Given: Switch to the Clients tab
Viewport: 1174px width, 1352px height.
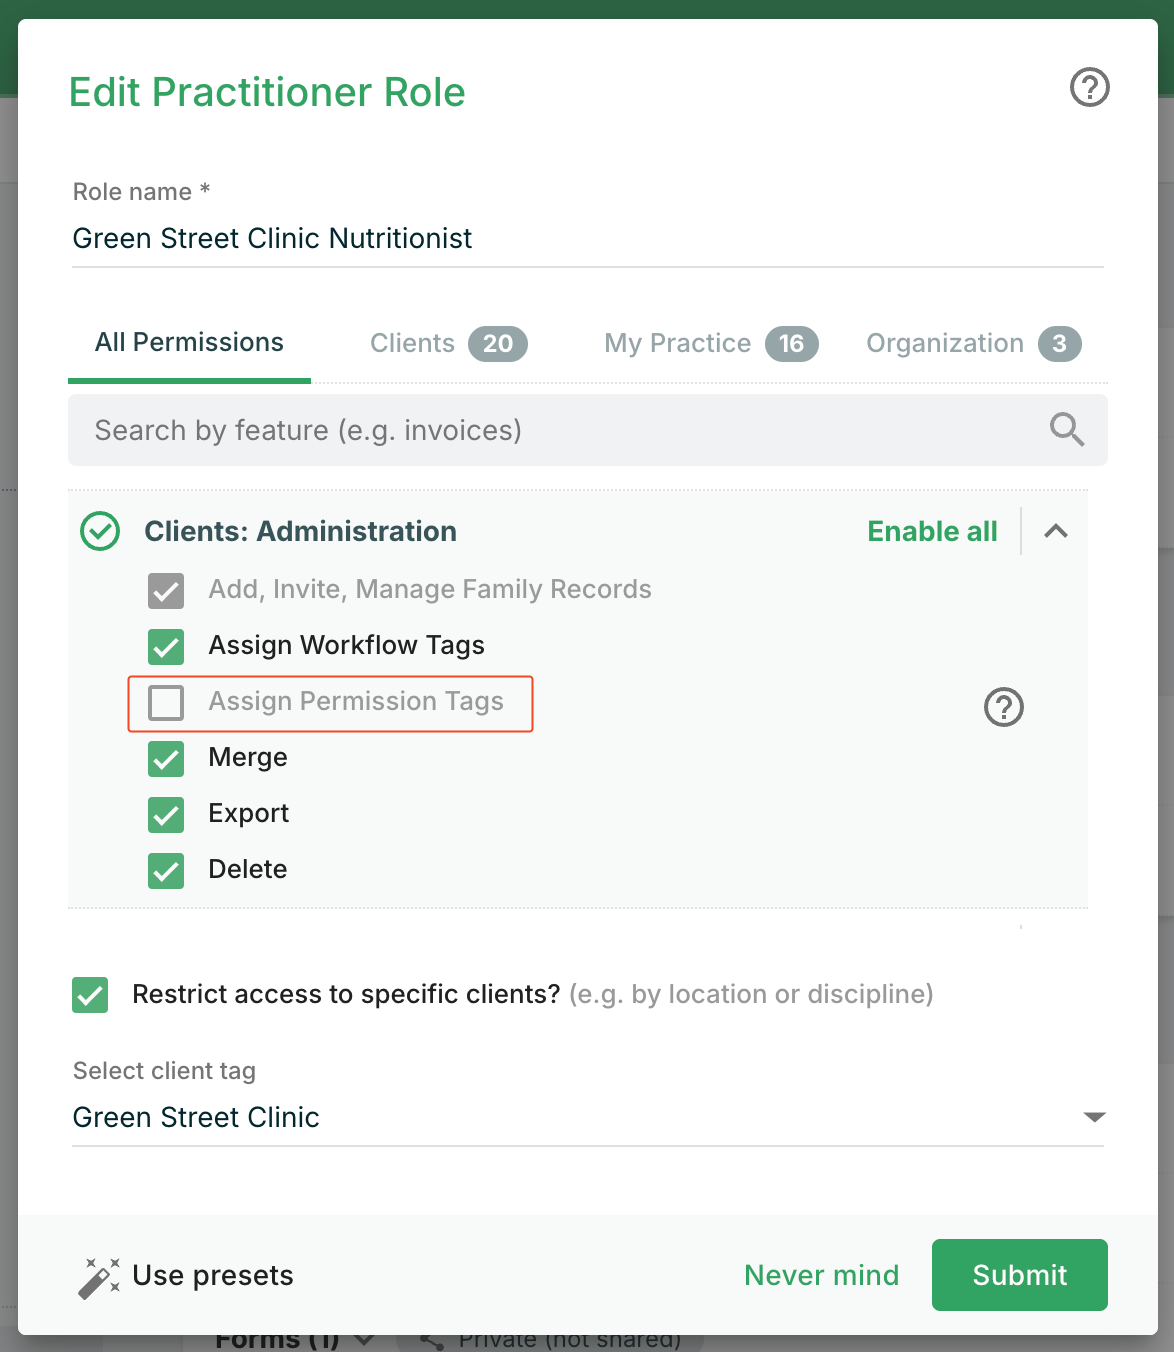Looking at the screenshot, I should (448, 343).
